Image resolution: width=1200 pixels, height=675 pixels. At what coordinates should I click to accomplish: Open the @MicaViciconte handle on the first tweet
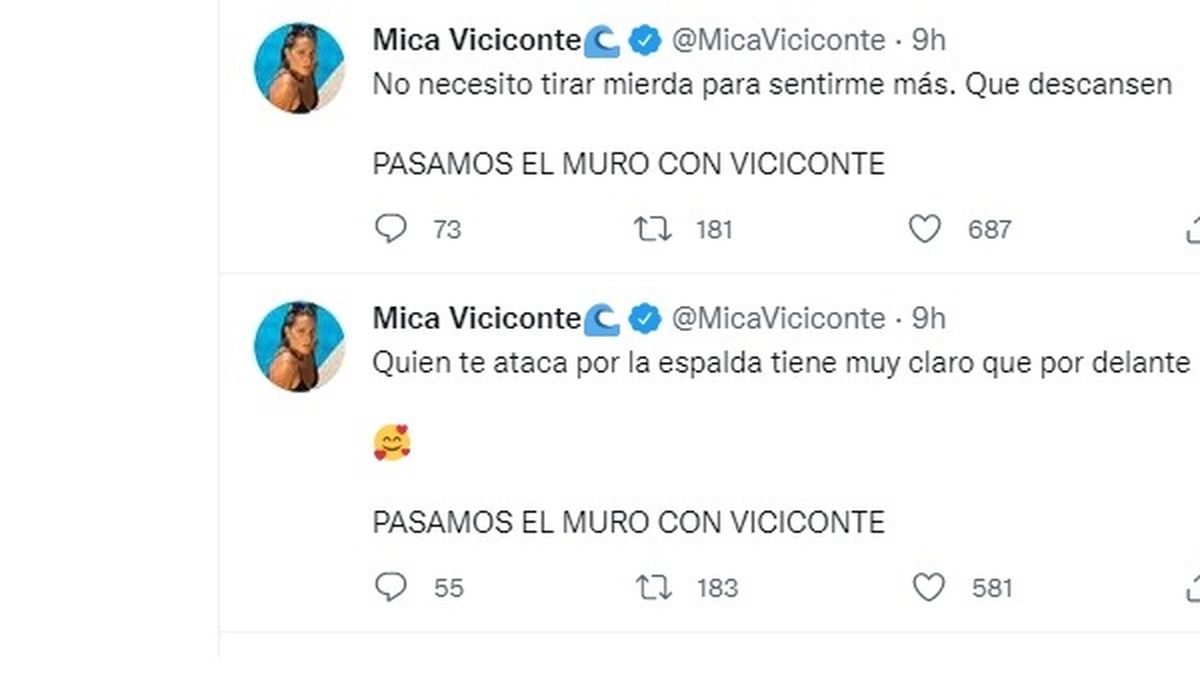778,40
